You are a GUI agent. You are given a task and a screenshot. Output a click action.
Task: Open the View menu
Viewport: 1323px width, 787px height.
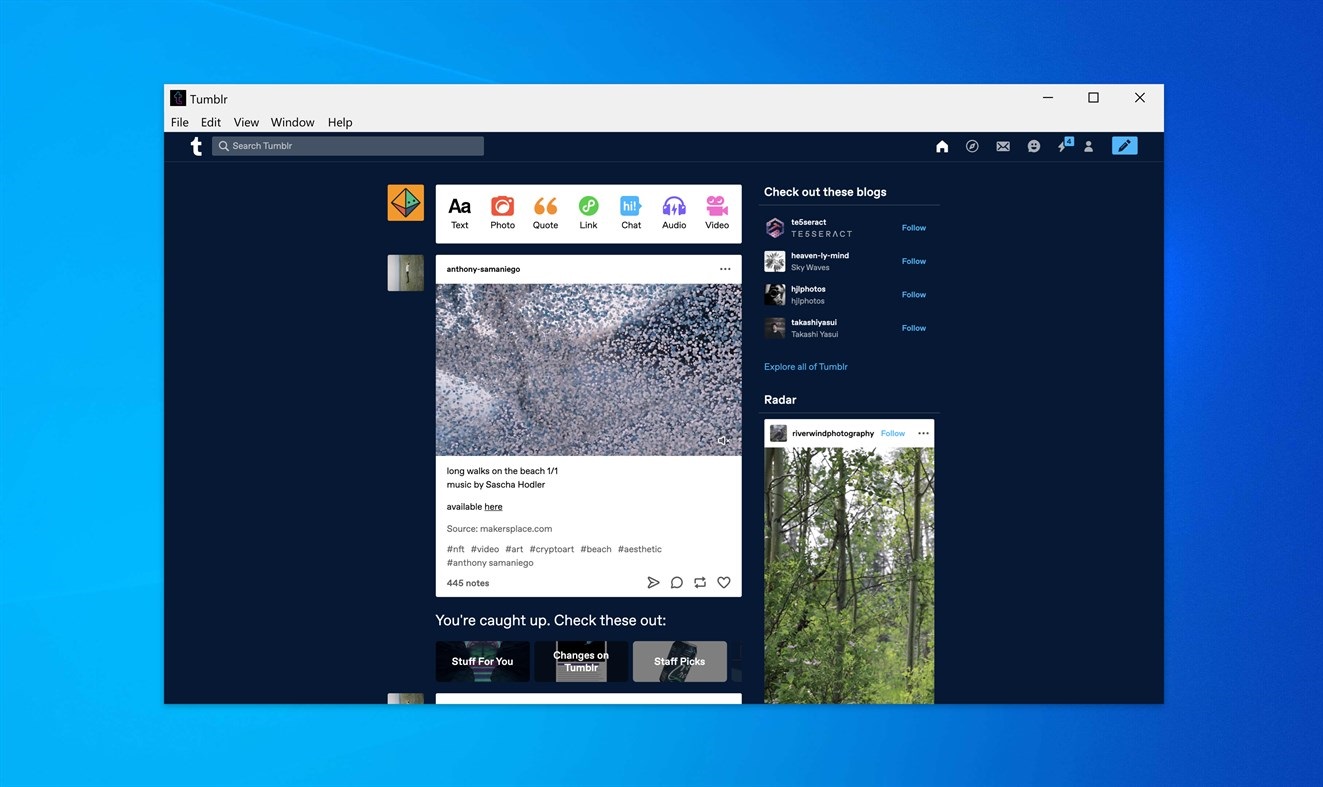coord(246,122)
